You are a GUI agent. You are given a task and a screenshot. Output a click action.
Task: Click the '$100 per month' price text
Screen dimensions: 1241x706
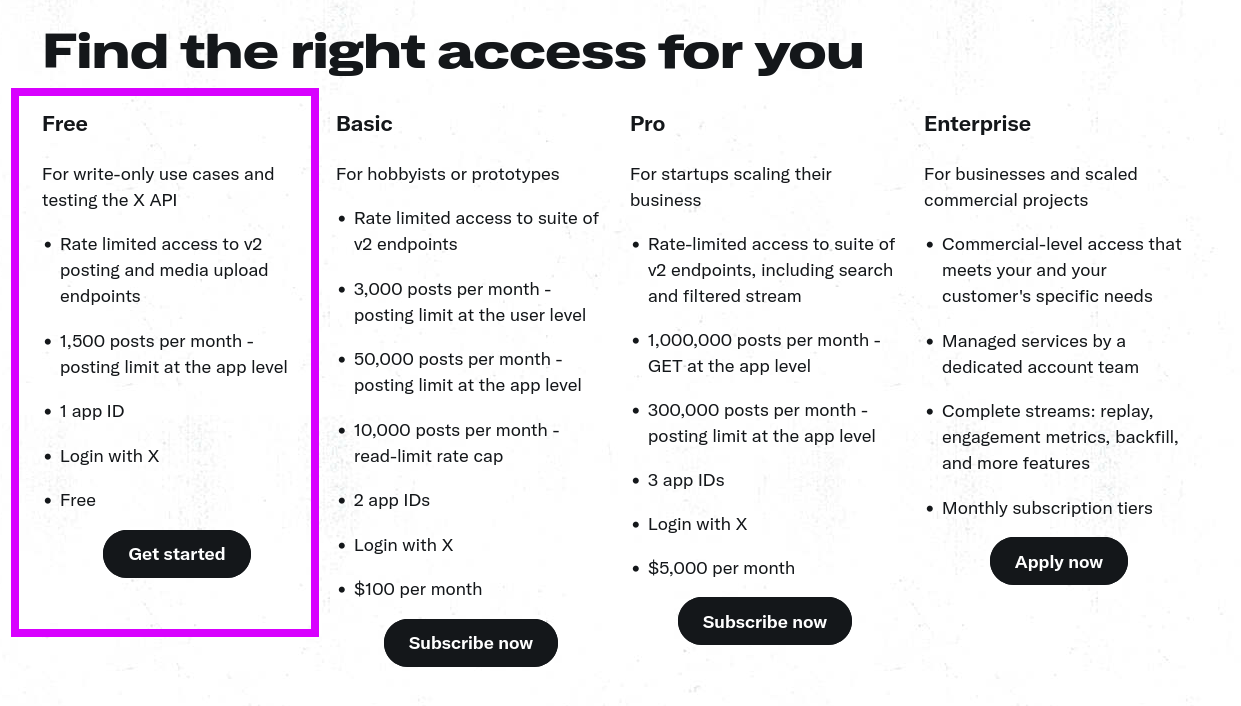point(418,589)
